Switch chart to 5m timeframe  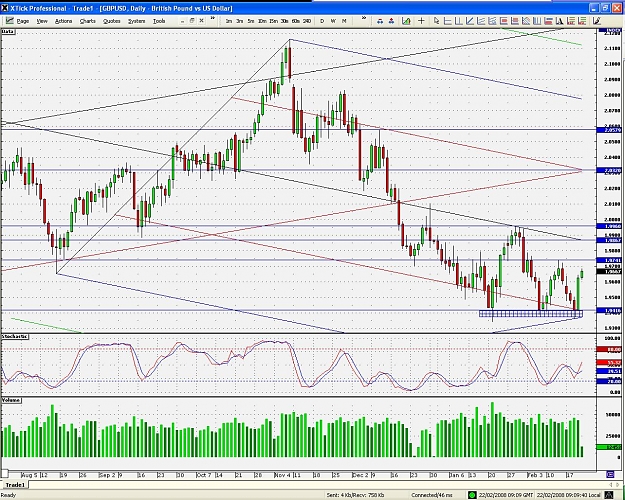click(251, 21)
